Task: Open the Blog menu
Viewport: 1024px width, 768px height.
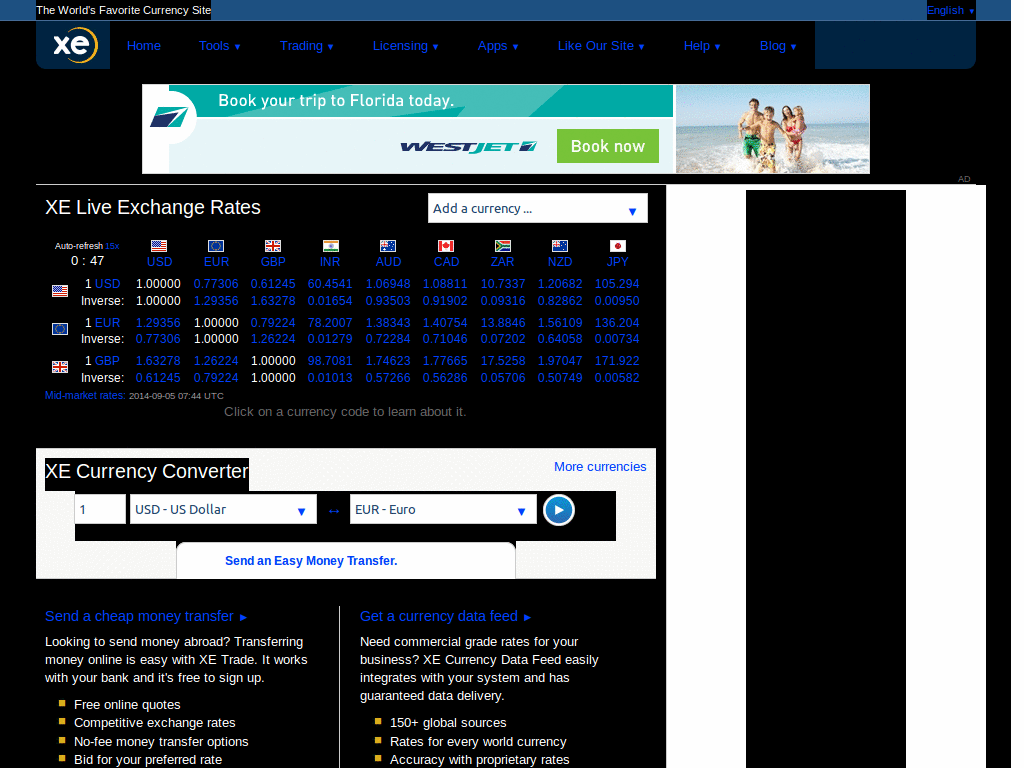Action: [x=778, y=46]
